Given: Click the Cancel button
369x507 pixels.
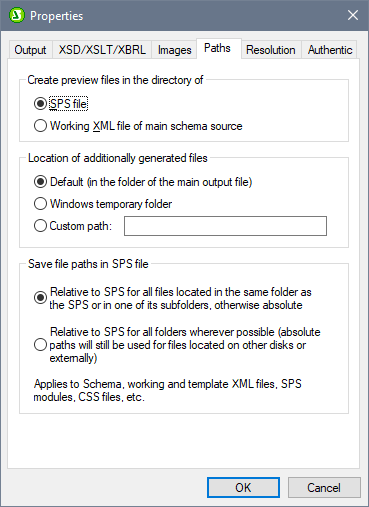Looking at the screenshot, I should (x=324, y=488).
